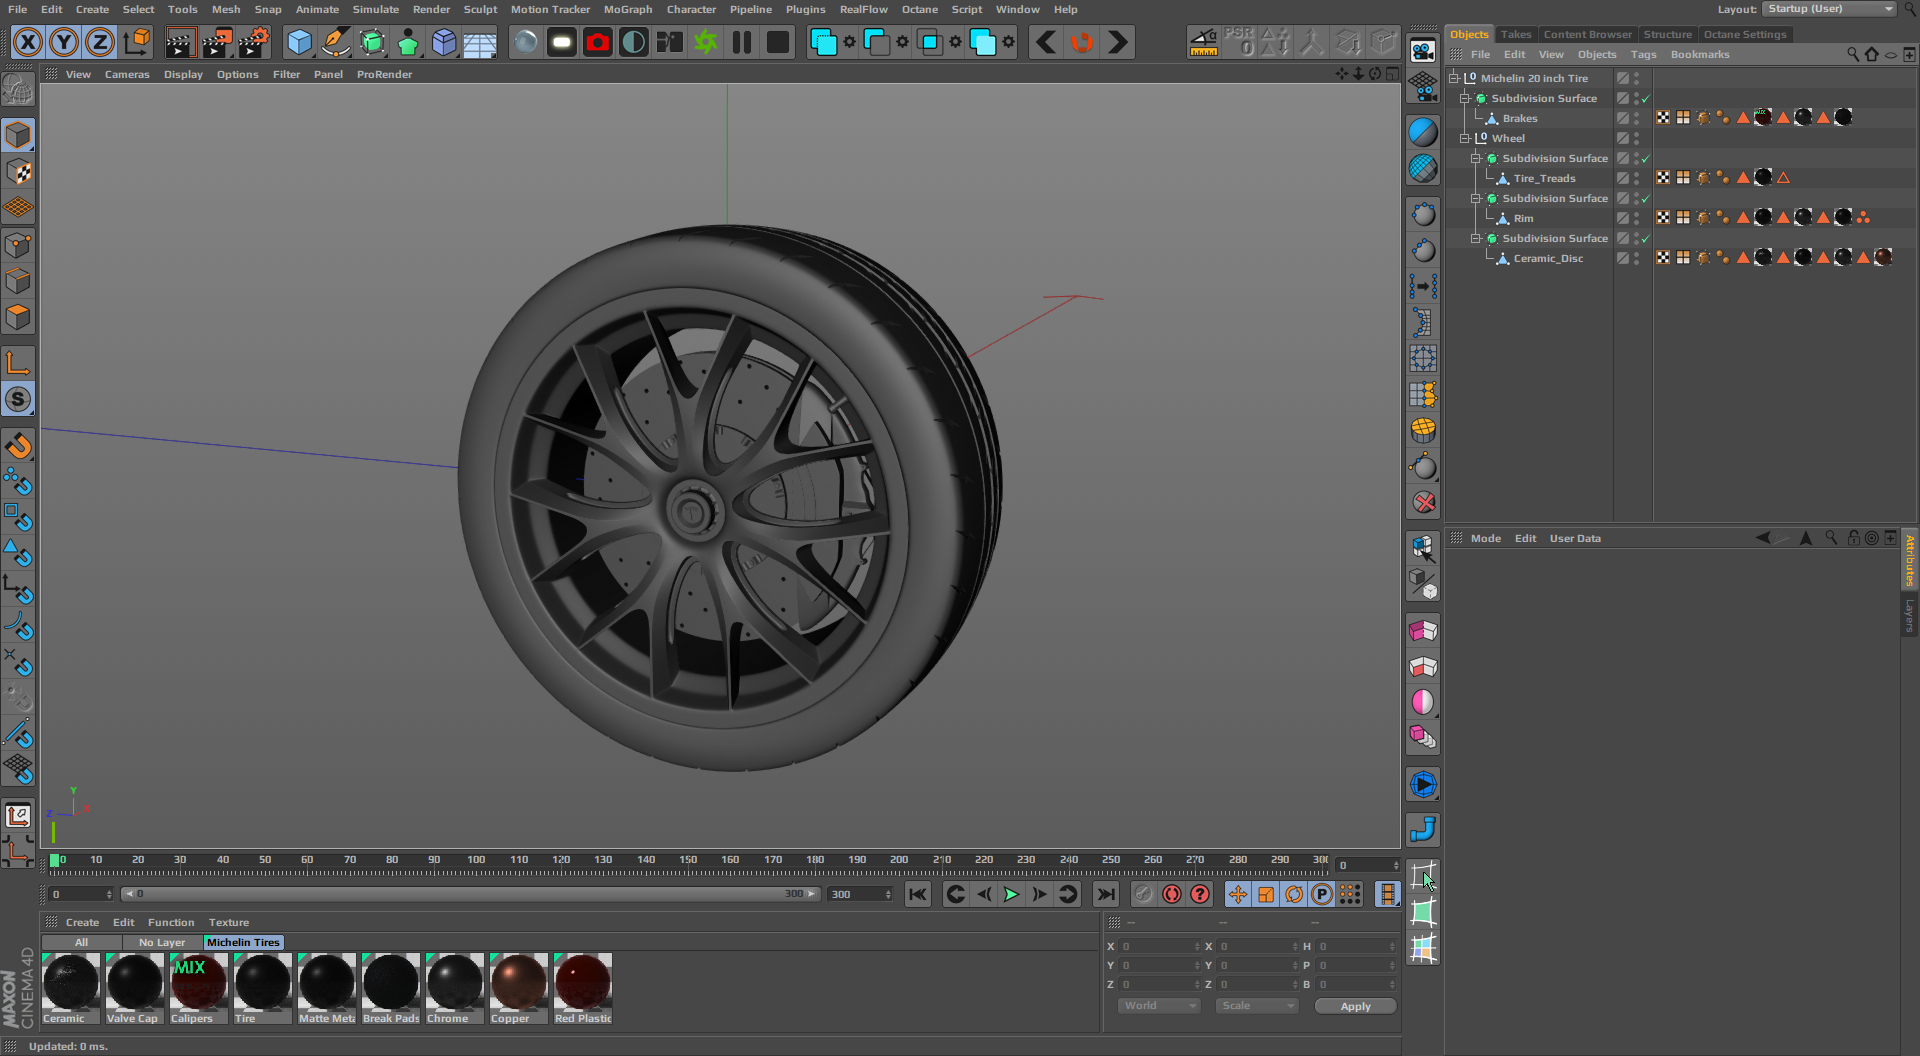Image resolution: width=1920 pixels, height=1056 pixels.
Task: Select the Michelin Tires material layer button
Action: tap(243, 942)
